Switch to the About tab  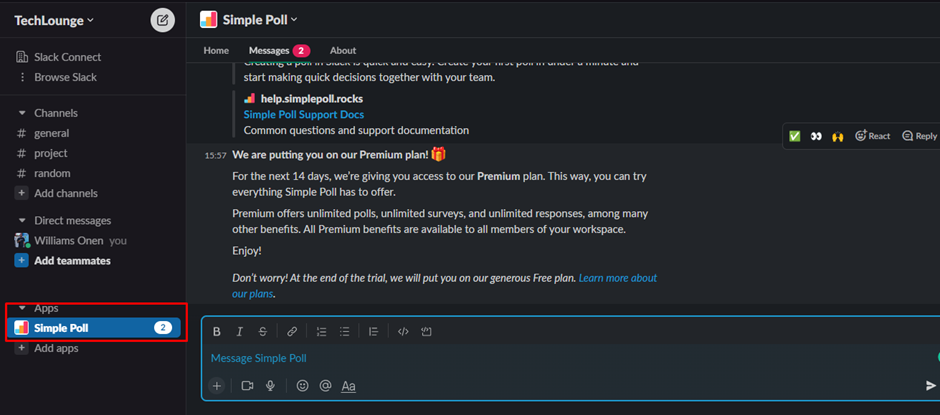(x=343, y=50)
